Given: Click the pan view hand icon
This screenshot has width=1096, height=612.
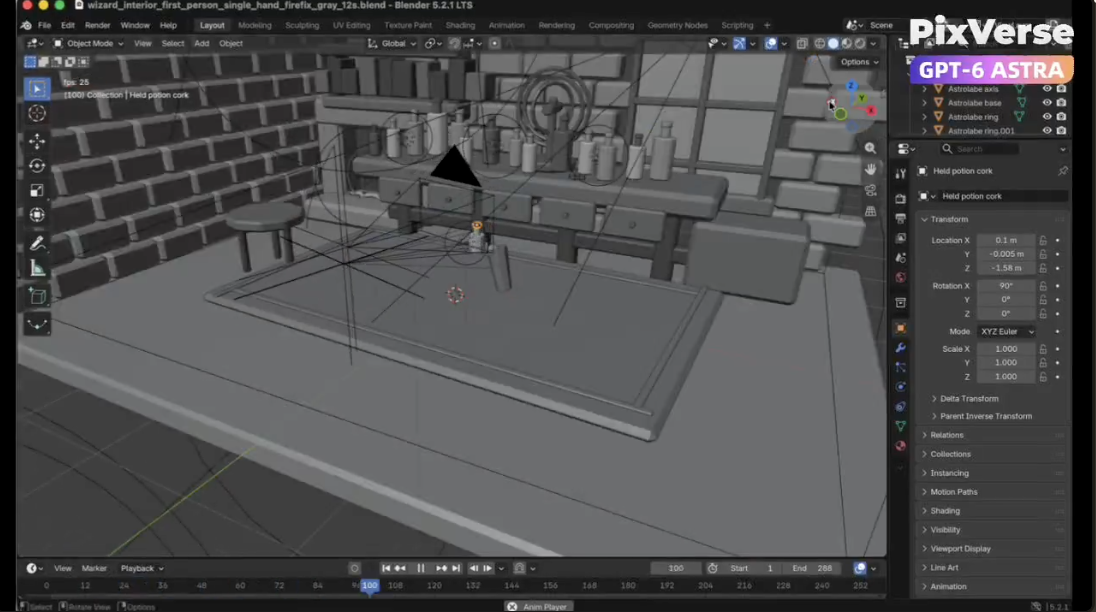Looking at the screenshot, I should (870, 169).
